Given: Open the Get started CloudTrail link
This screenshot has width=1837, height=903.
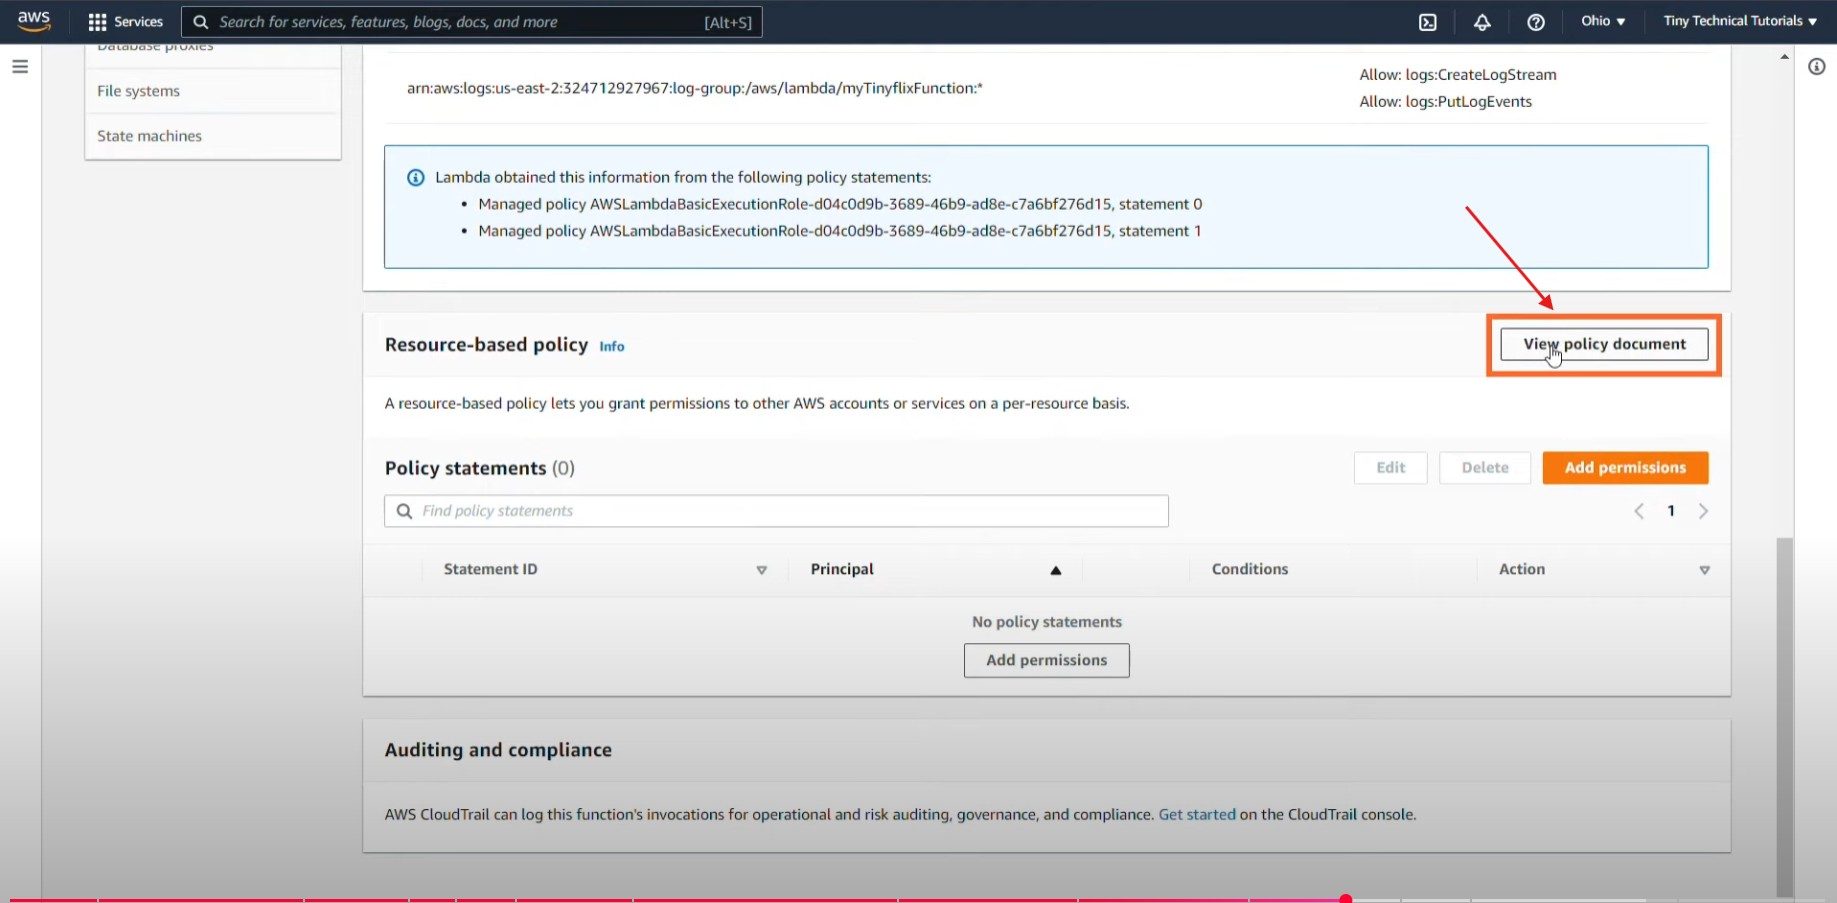Looking at the screenshot, I should tap(1196, 814).
